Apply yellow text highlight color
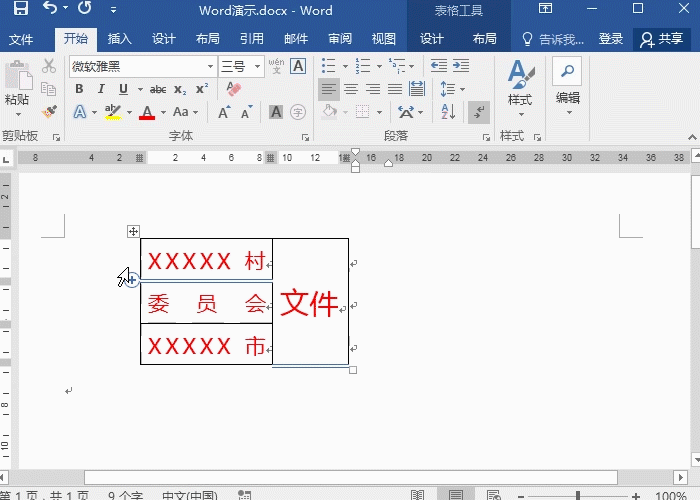 (113, 112)
